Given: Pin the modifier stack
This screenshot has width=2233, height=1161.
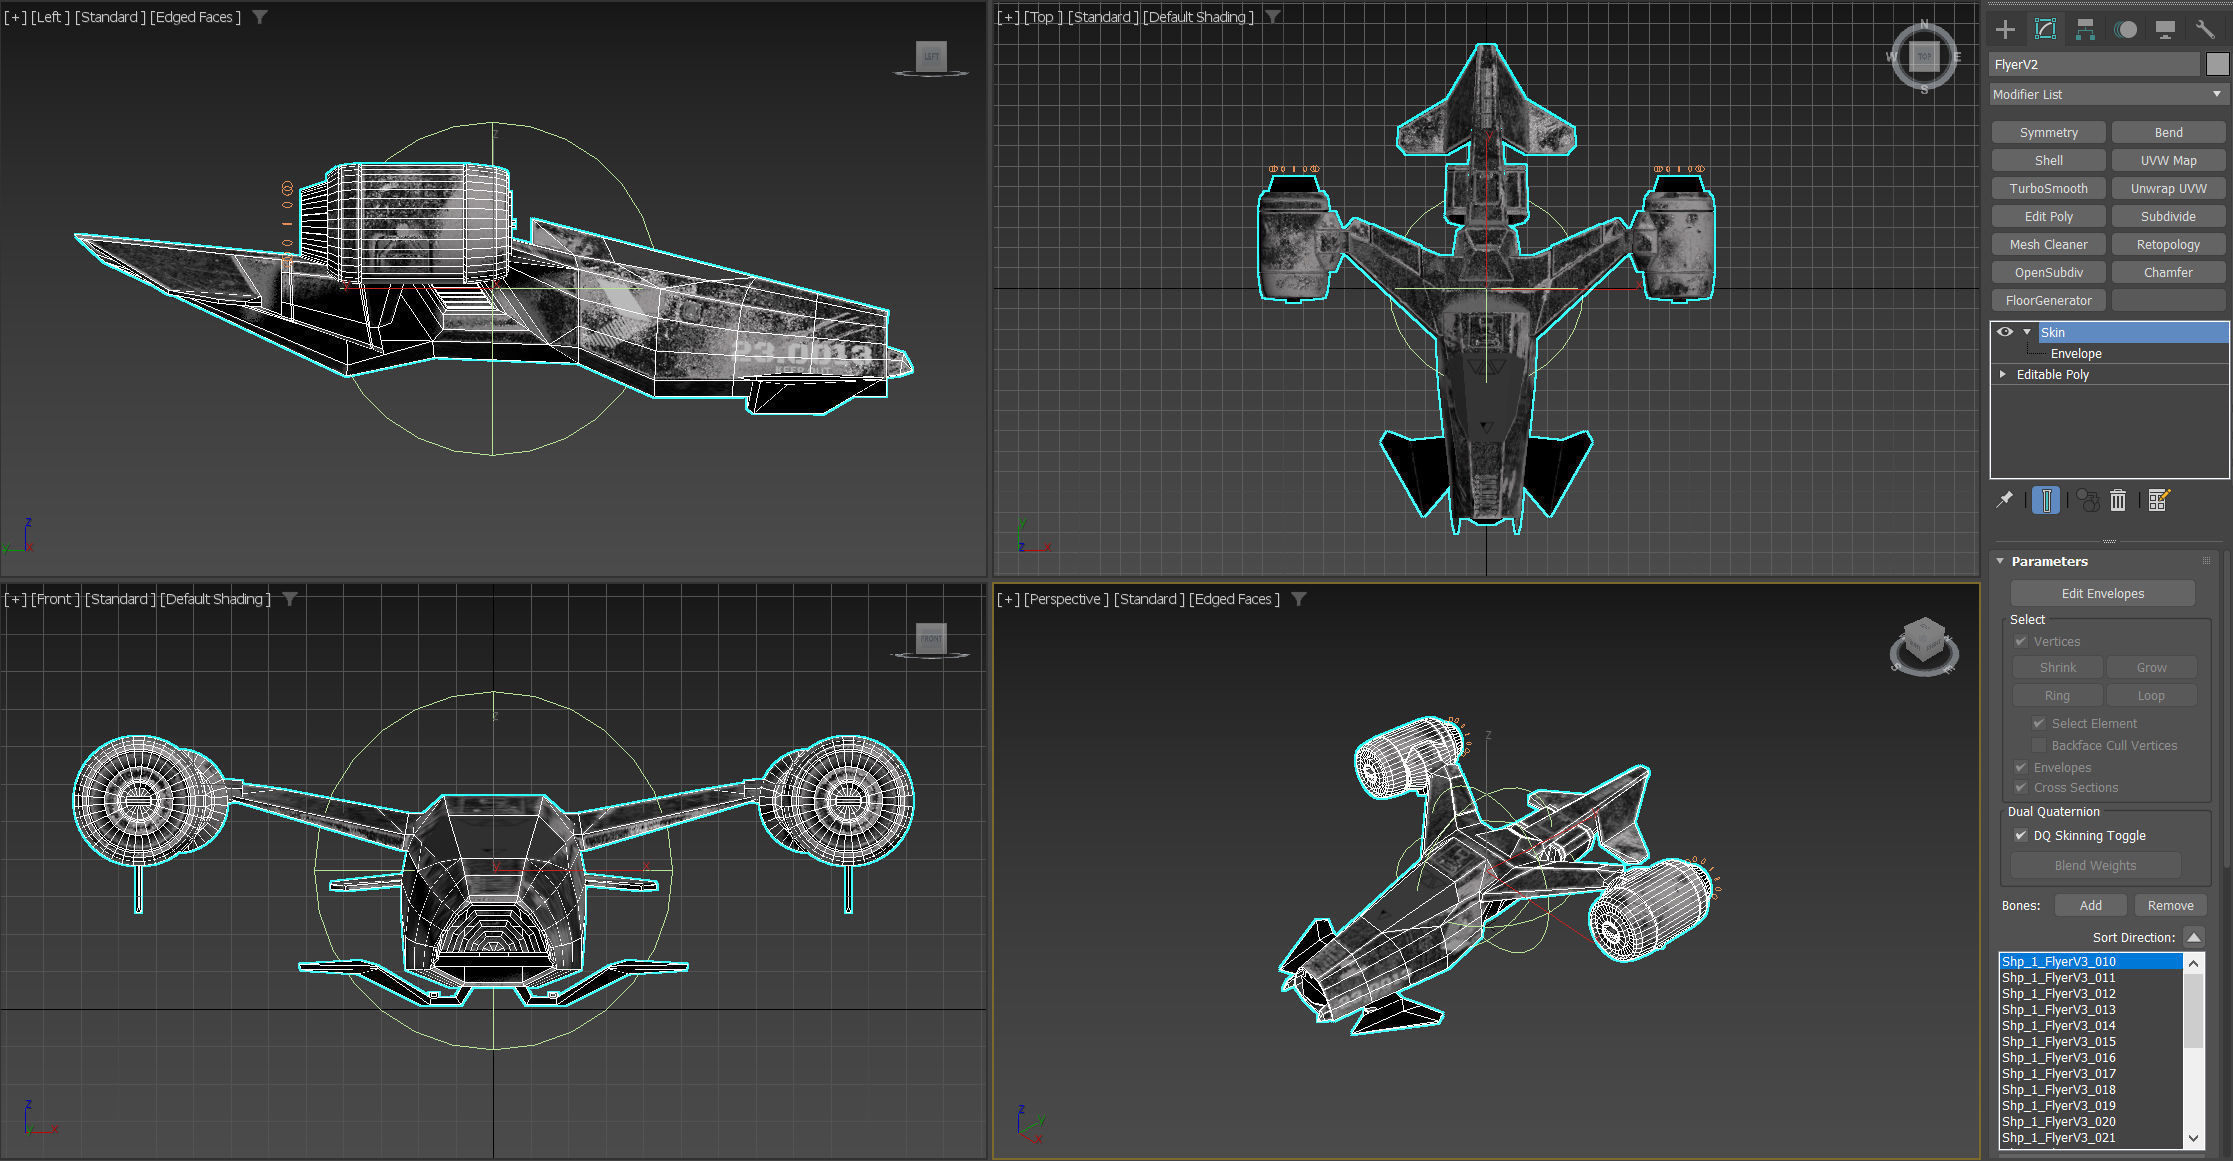Looking at the screenshot, I should tap(2004, 500).
